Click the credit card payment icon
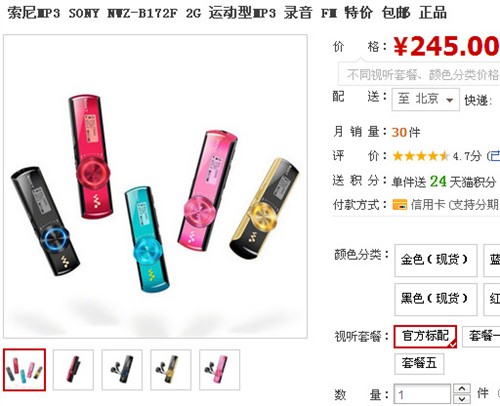500x406 pixels. [x=400, y=204]
